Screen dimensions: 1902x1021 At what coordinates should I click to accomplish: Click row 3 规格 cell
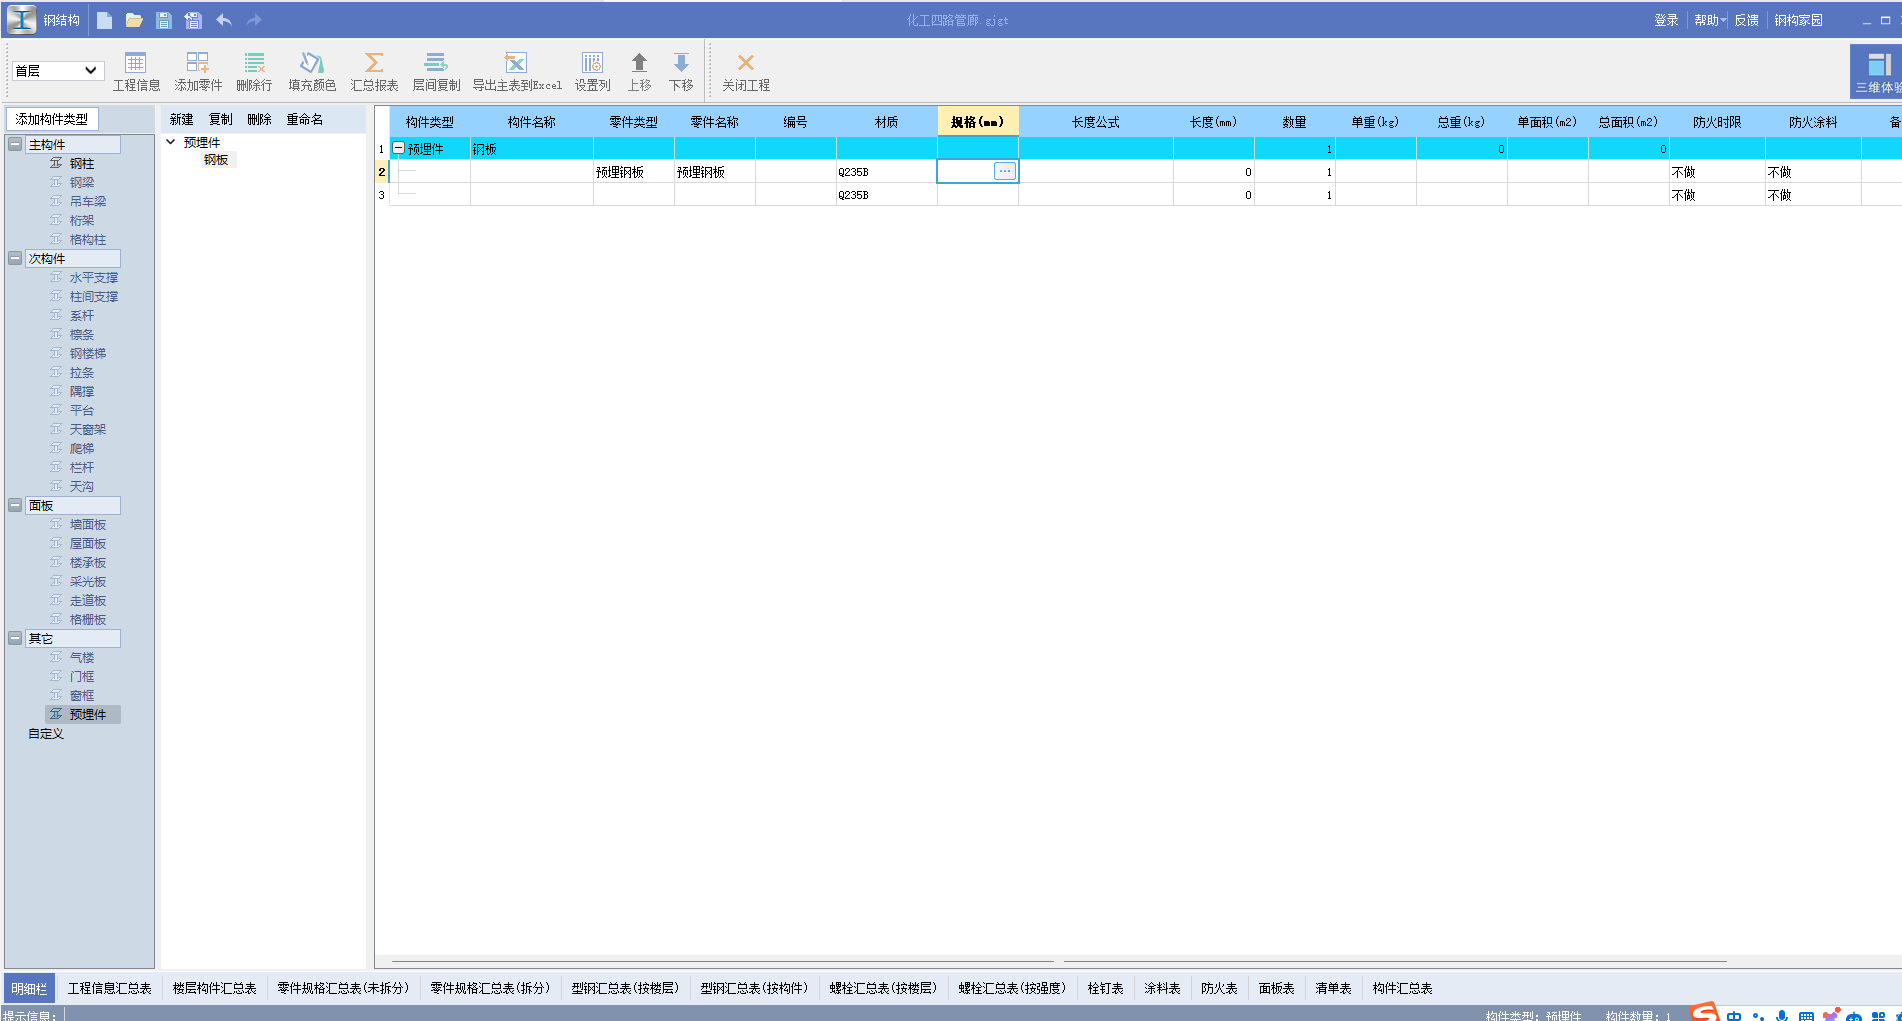977,195
